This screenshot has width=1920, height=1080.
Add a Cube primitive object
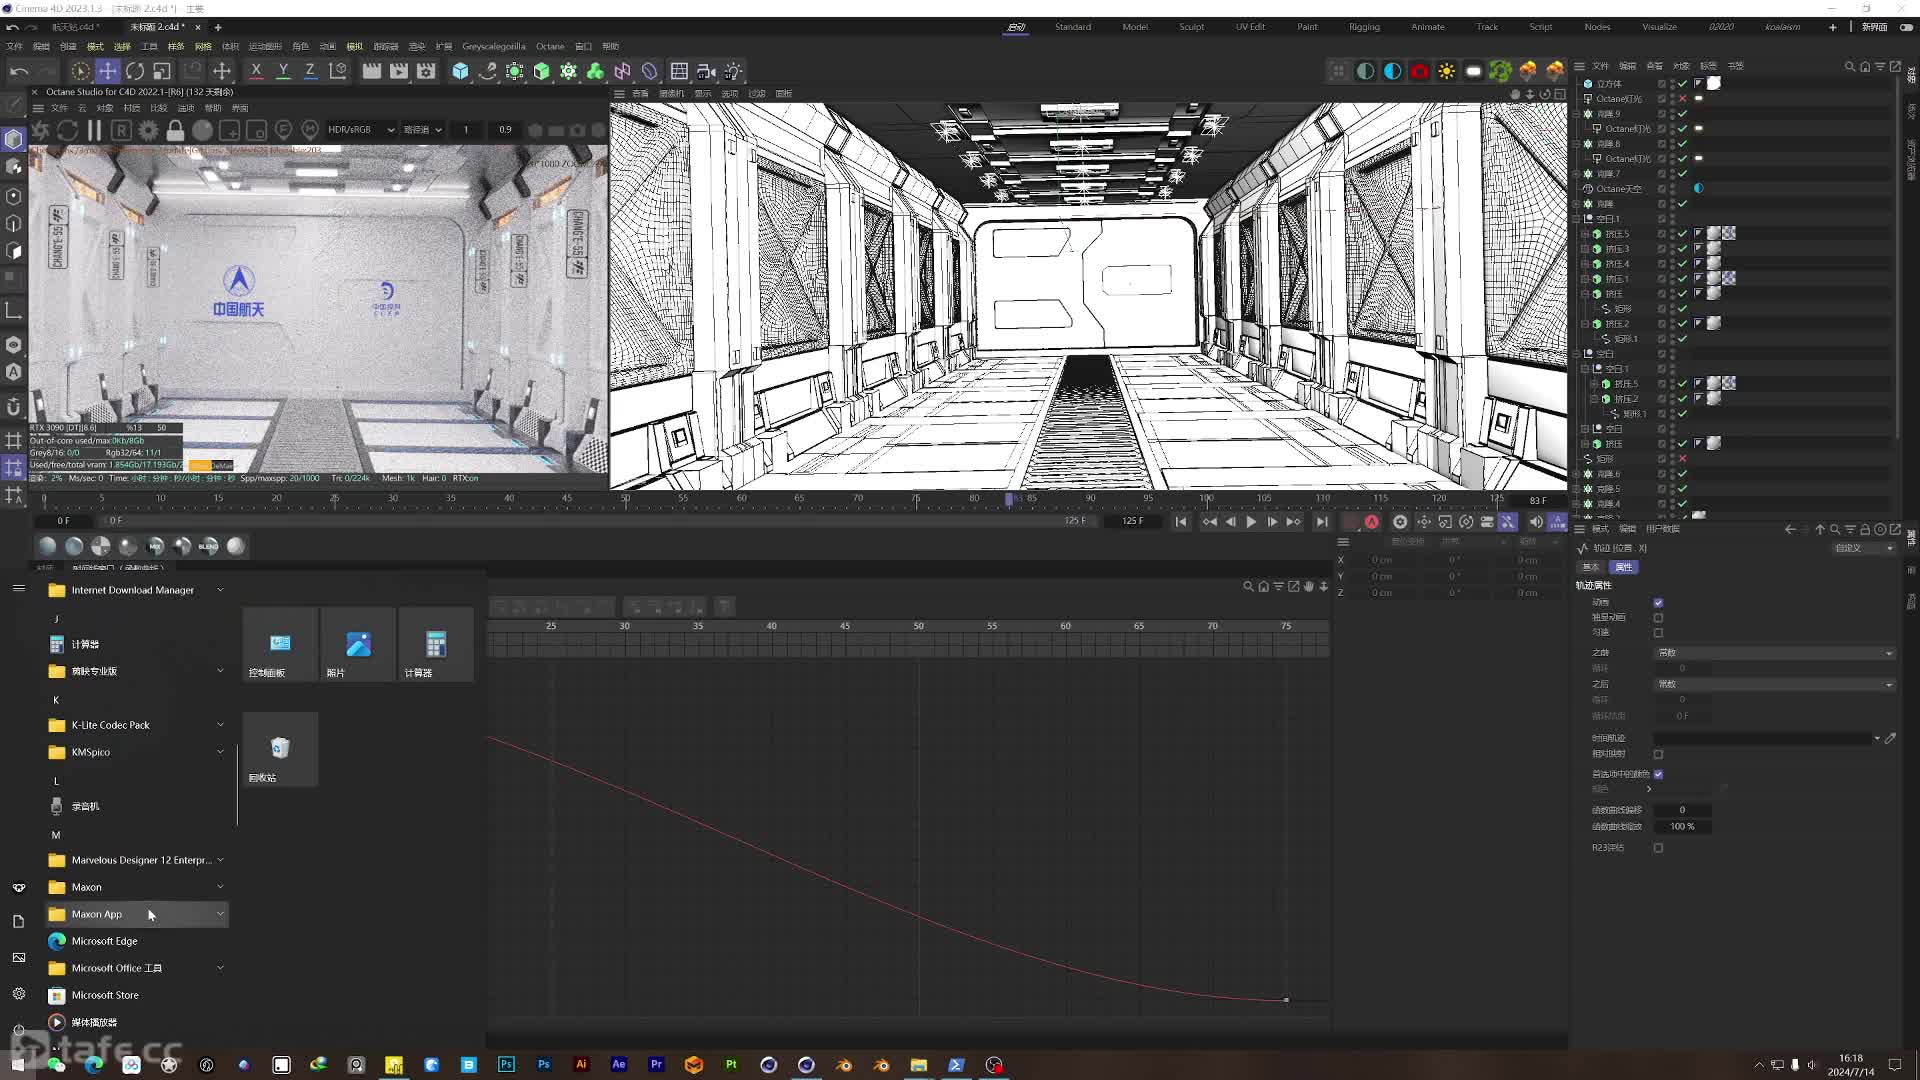460,71
